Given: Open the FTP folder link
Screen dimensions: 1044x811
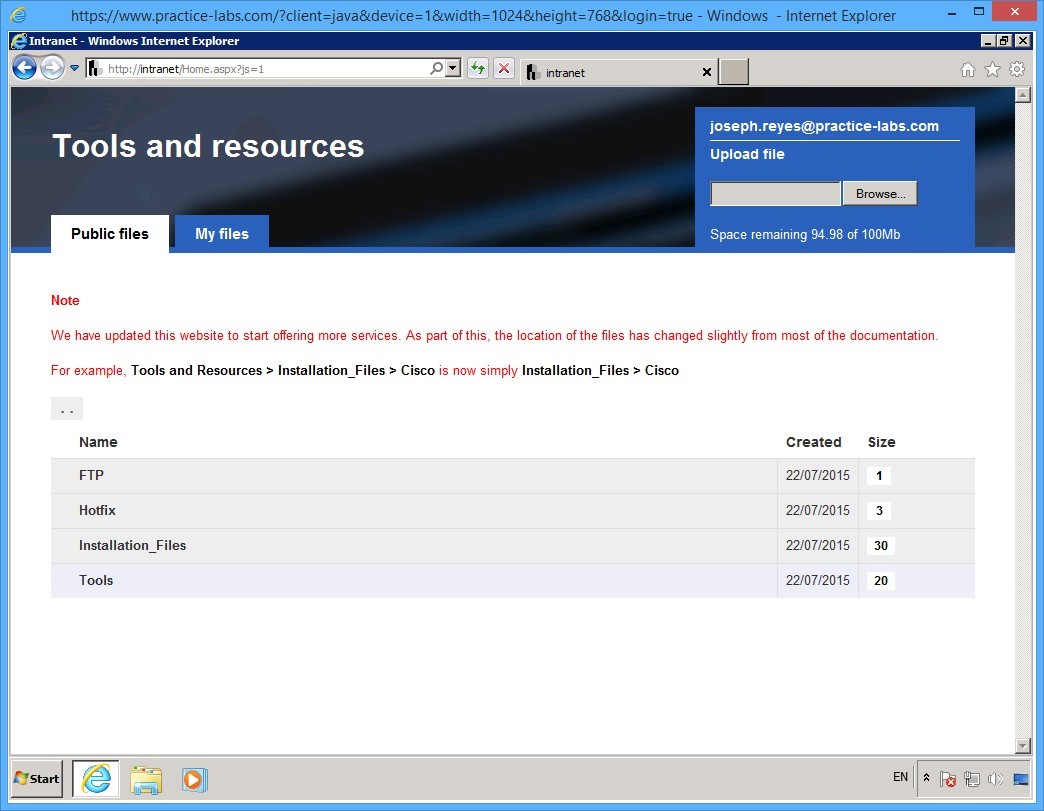Looking at the screenshot, I should click(91, 475).
